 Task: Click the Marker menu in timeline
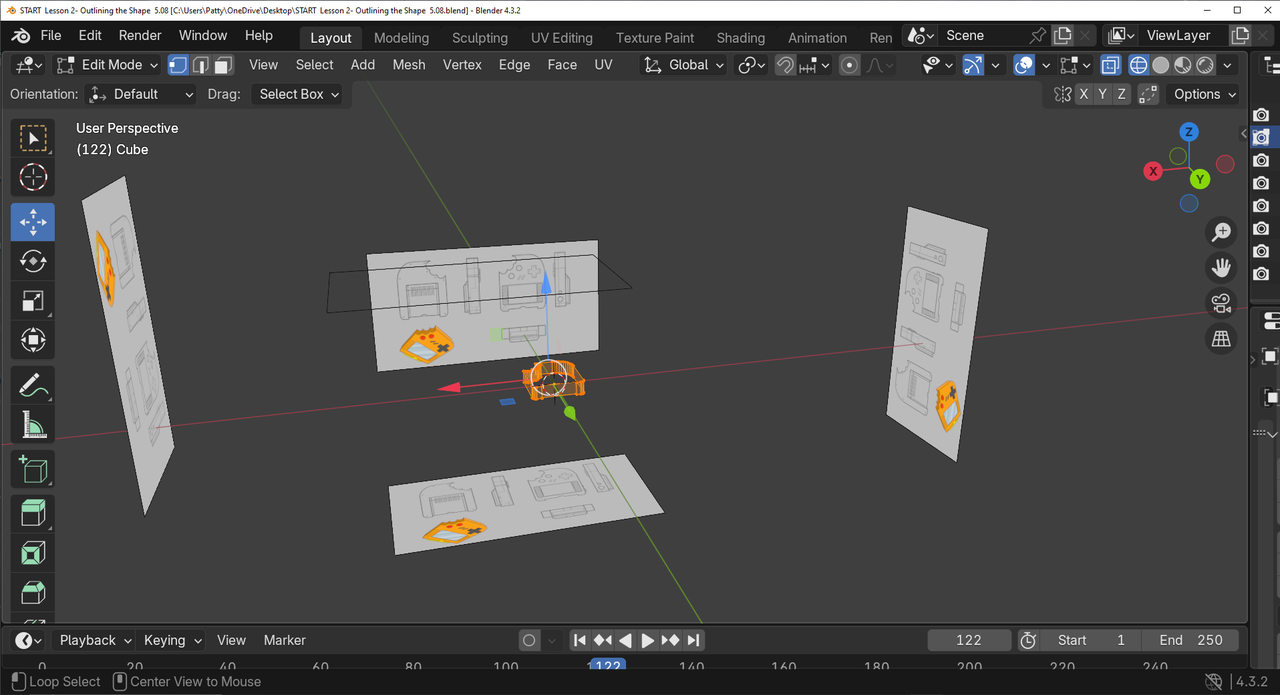coord(284,640)
